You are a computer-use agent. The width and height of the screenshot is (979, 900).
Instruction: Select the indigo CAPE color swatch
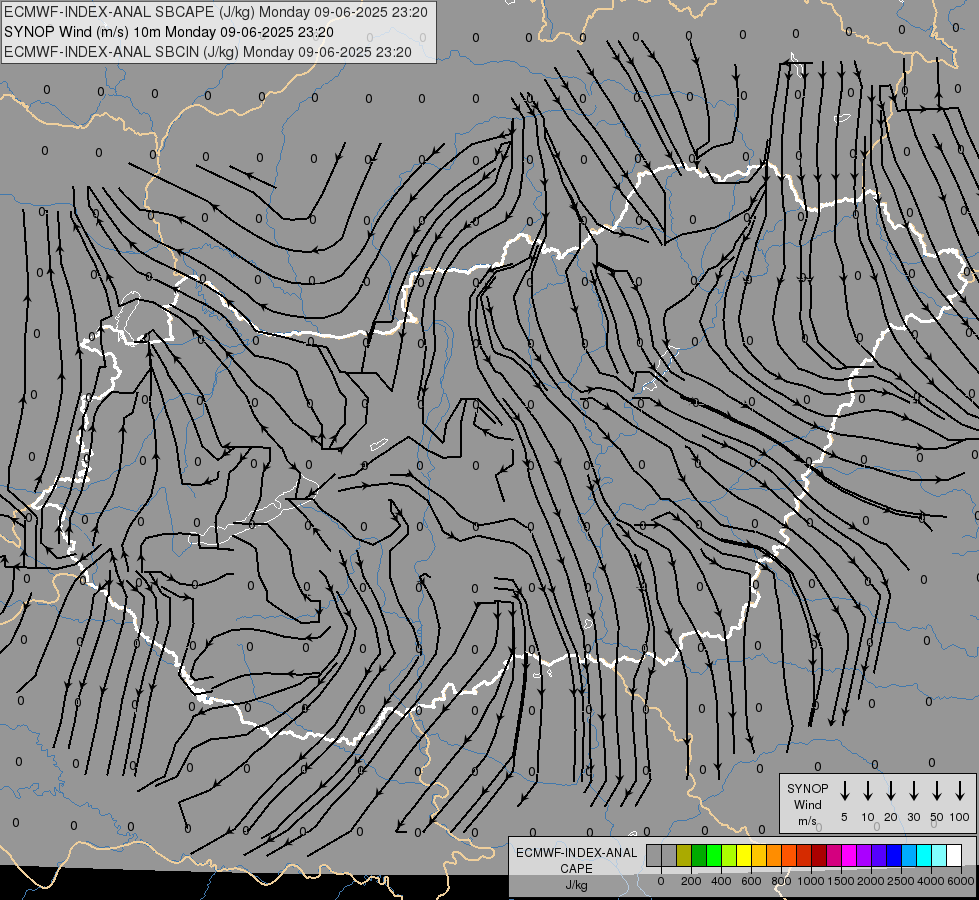coord(878,855)
